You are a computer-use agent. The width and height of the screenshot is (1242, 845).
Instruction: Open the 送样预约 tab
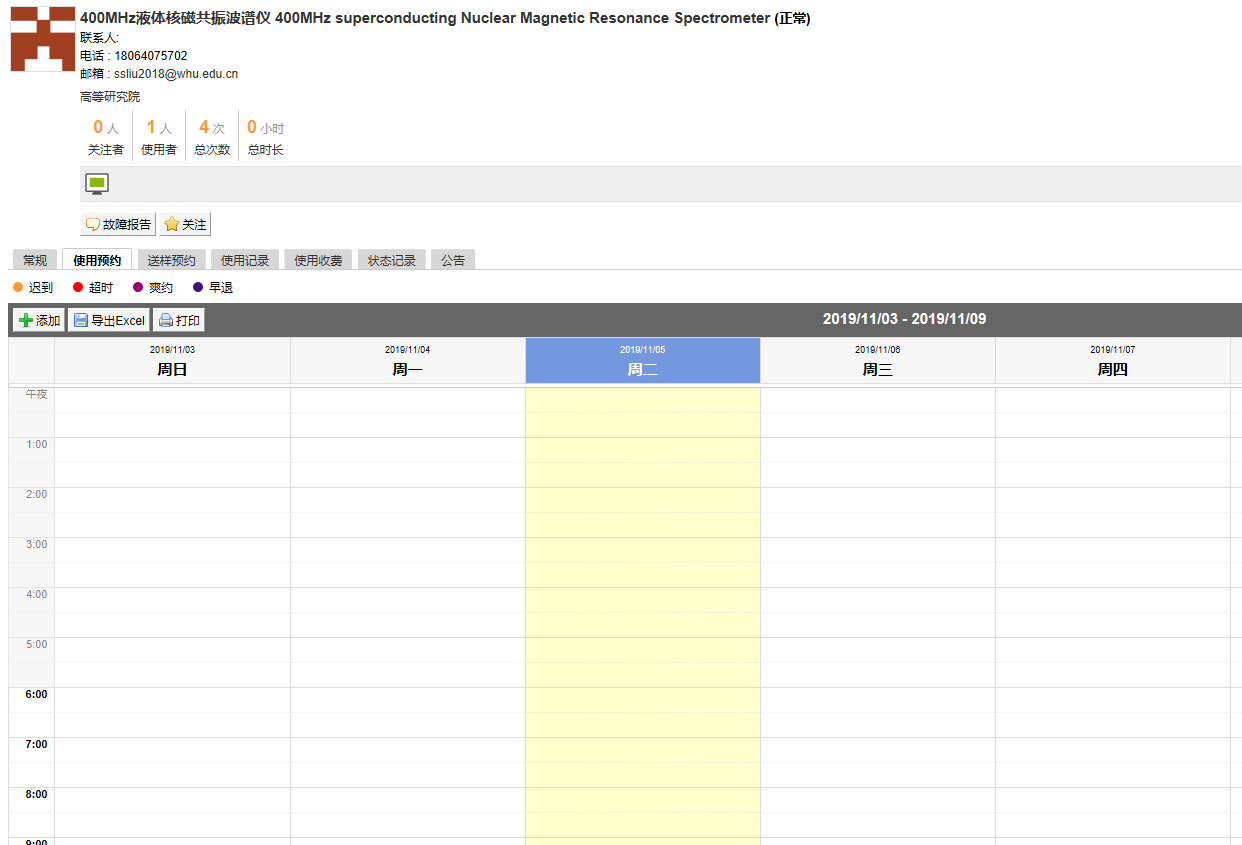171,260
